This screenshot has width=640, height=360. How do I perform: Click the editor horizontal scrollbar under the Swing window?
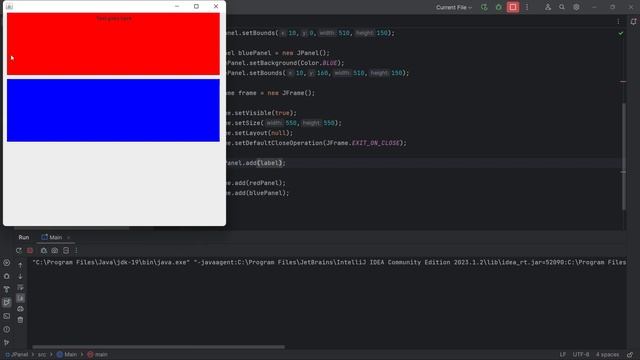72,228
